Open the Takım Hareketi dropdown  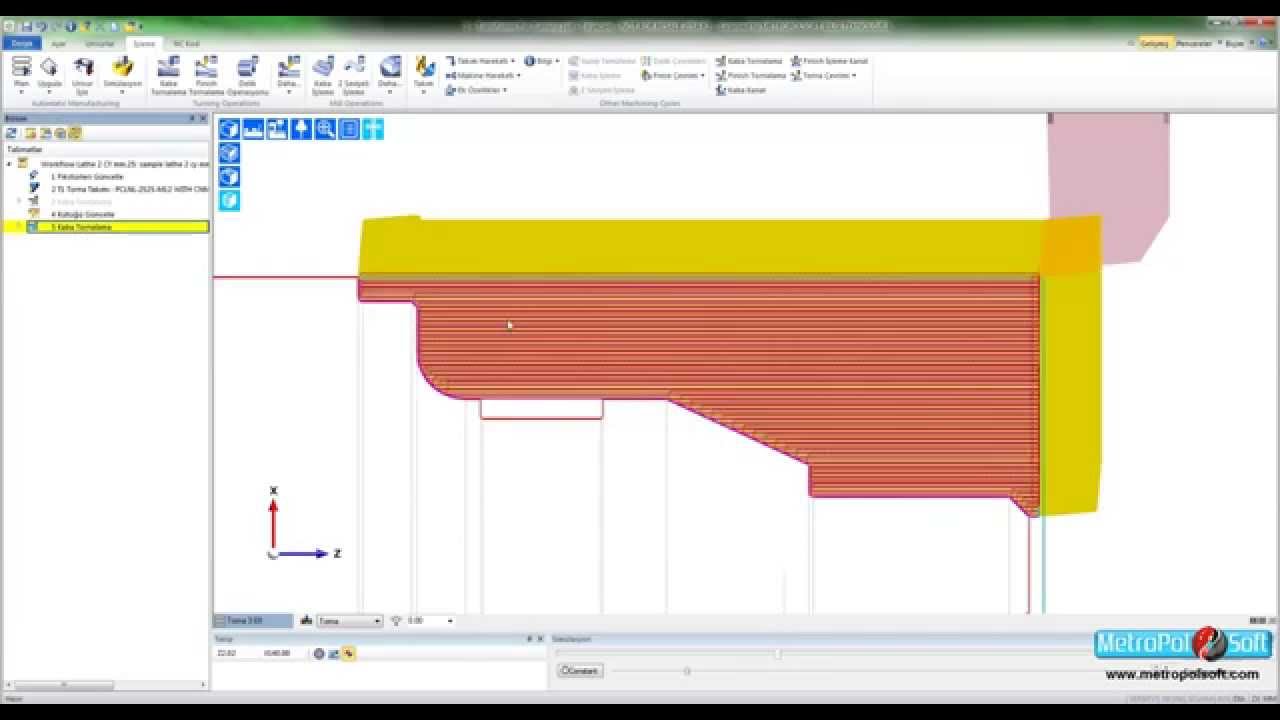[480, 61]
